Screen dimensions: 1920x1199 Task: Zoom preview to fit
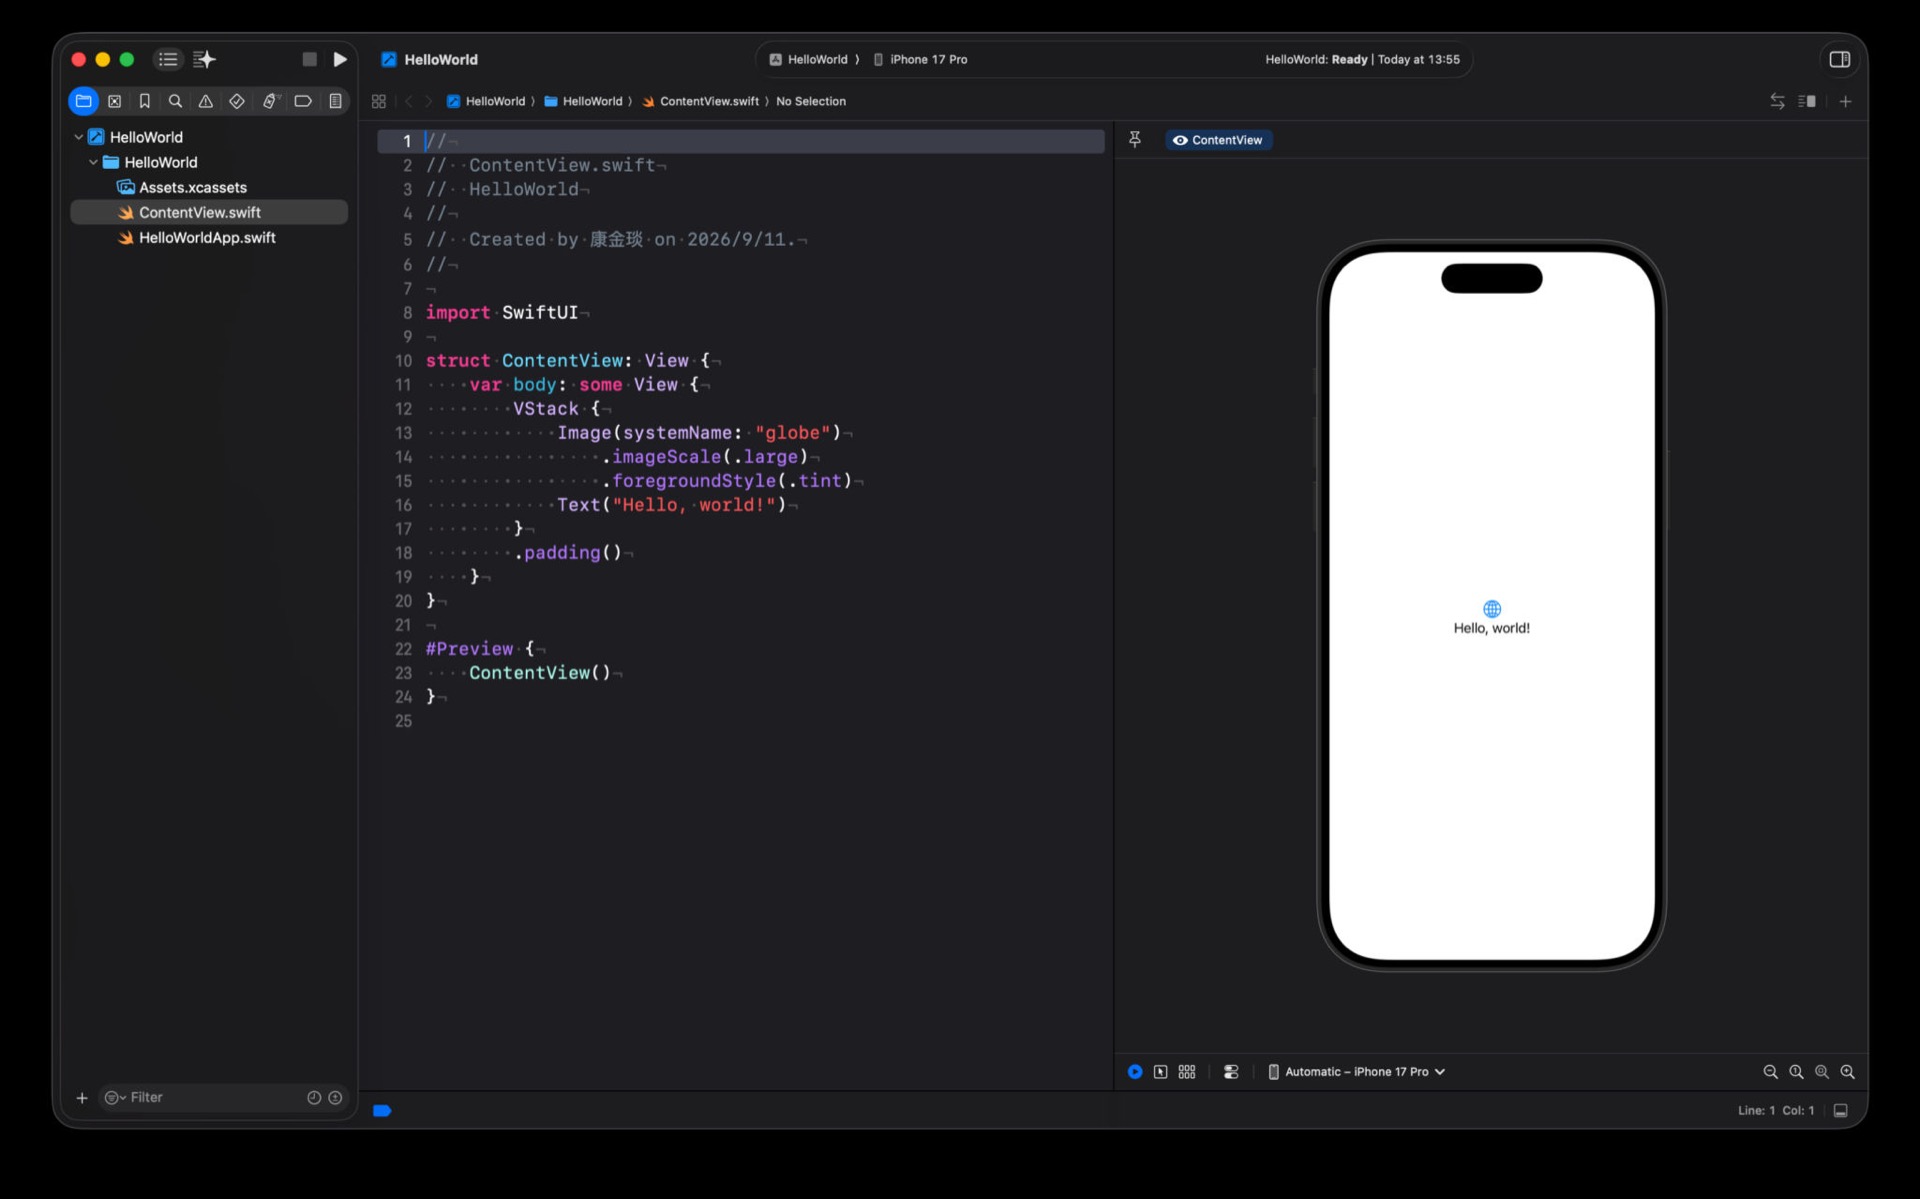click(1822, 1071)
